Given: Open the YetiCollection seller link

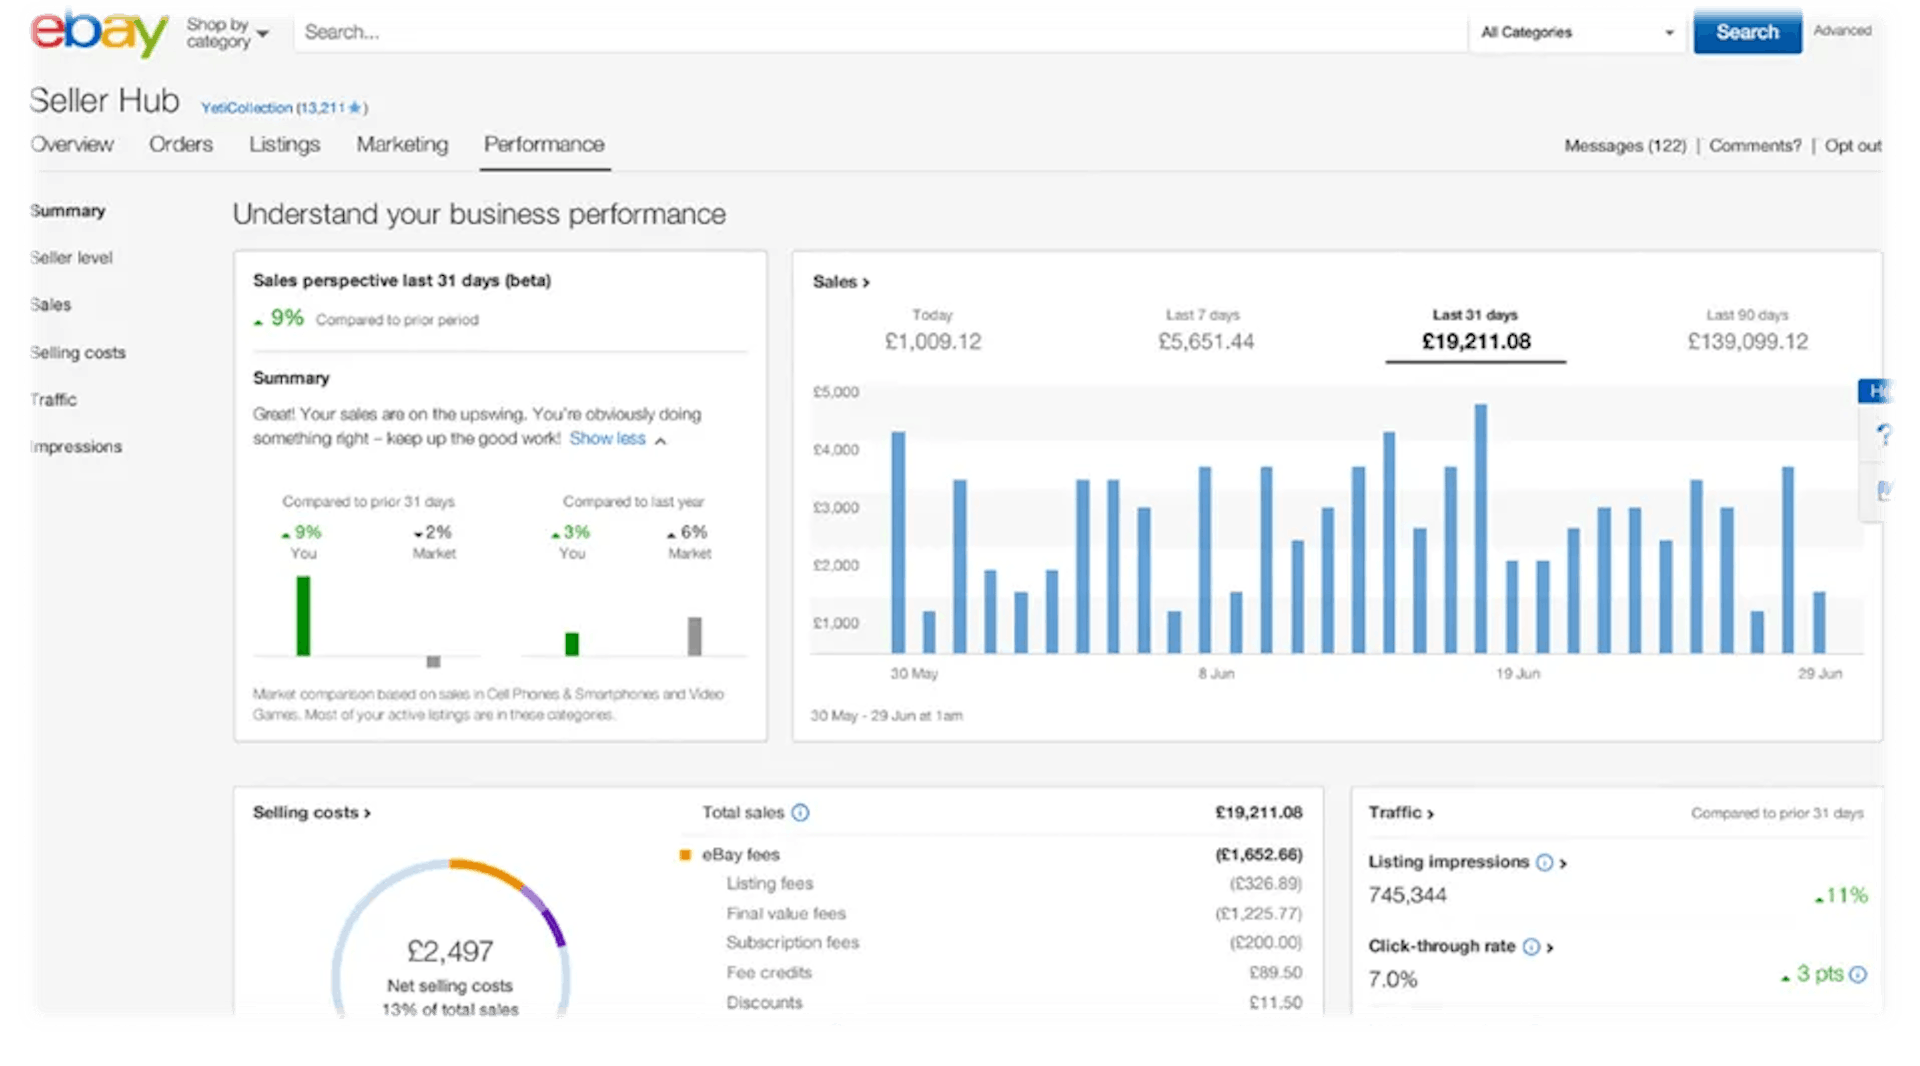Looking at the screenshot, I should (x=246, y=108).
